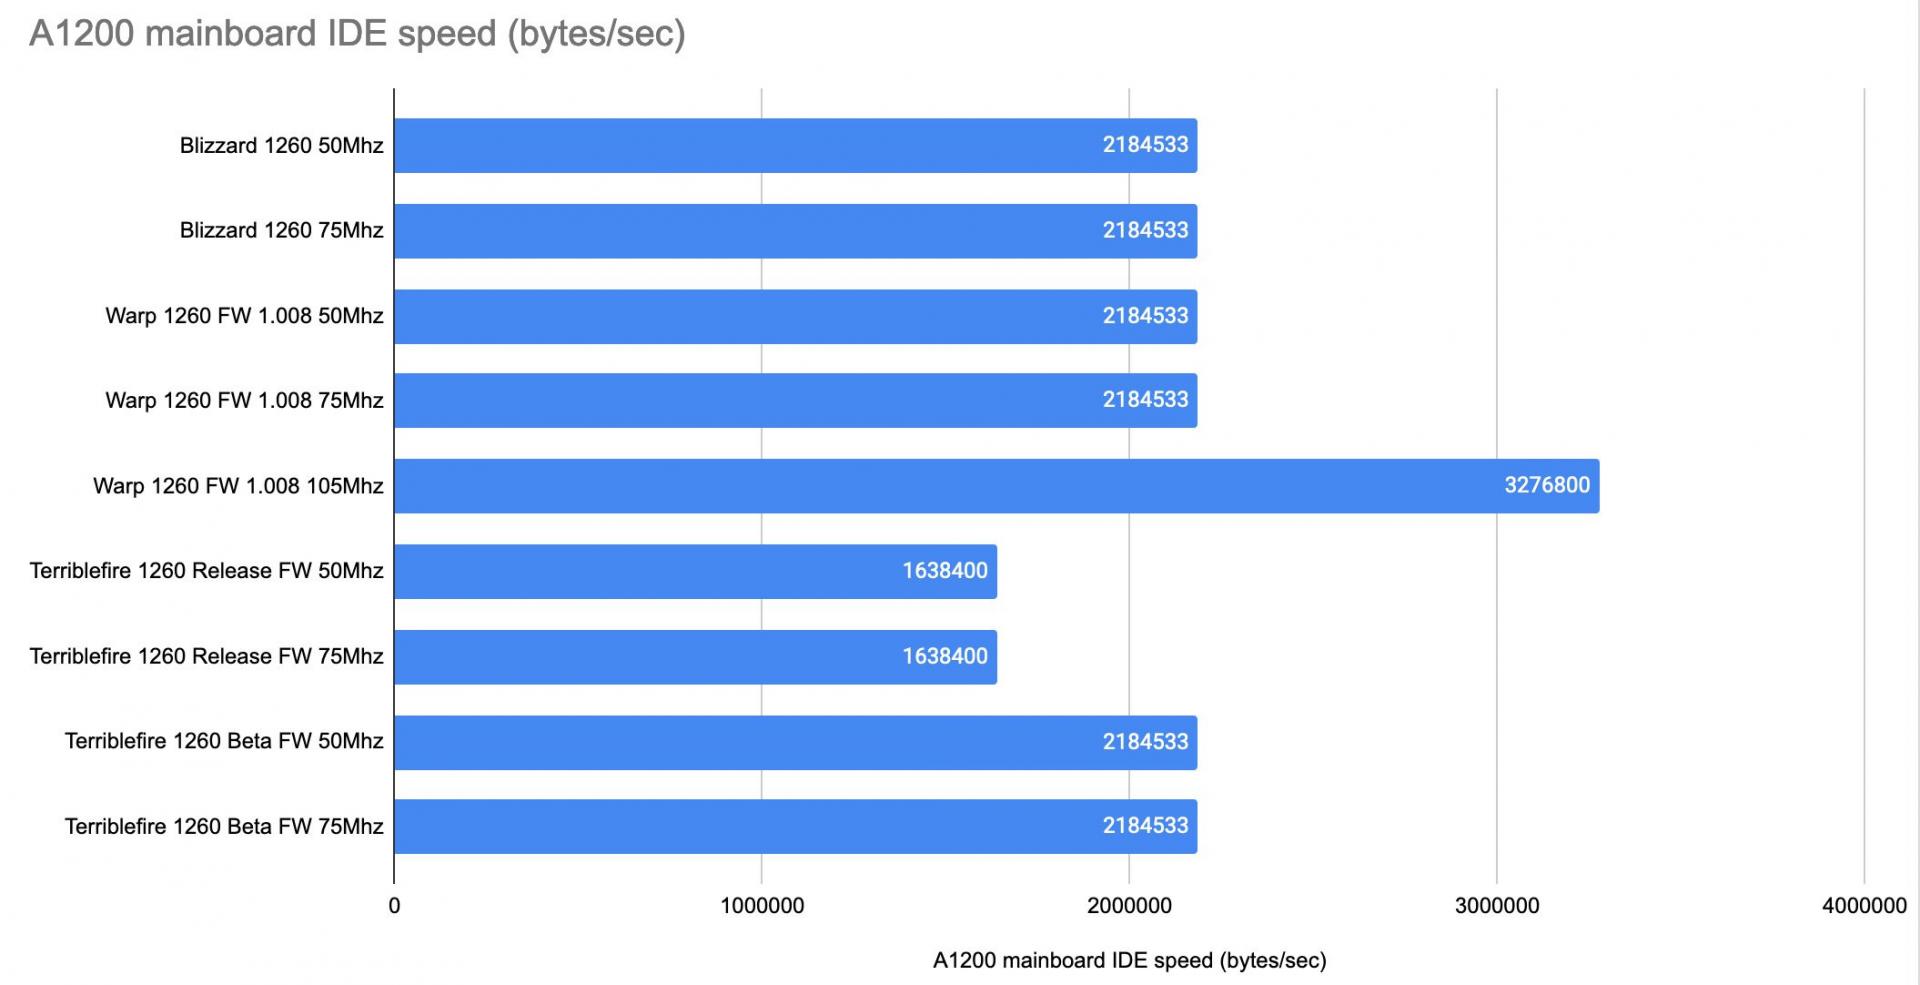Select 'Terriblefire 1260 Release FW 50Mhz' label

coord(207,571)
